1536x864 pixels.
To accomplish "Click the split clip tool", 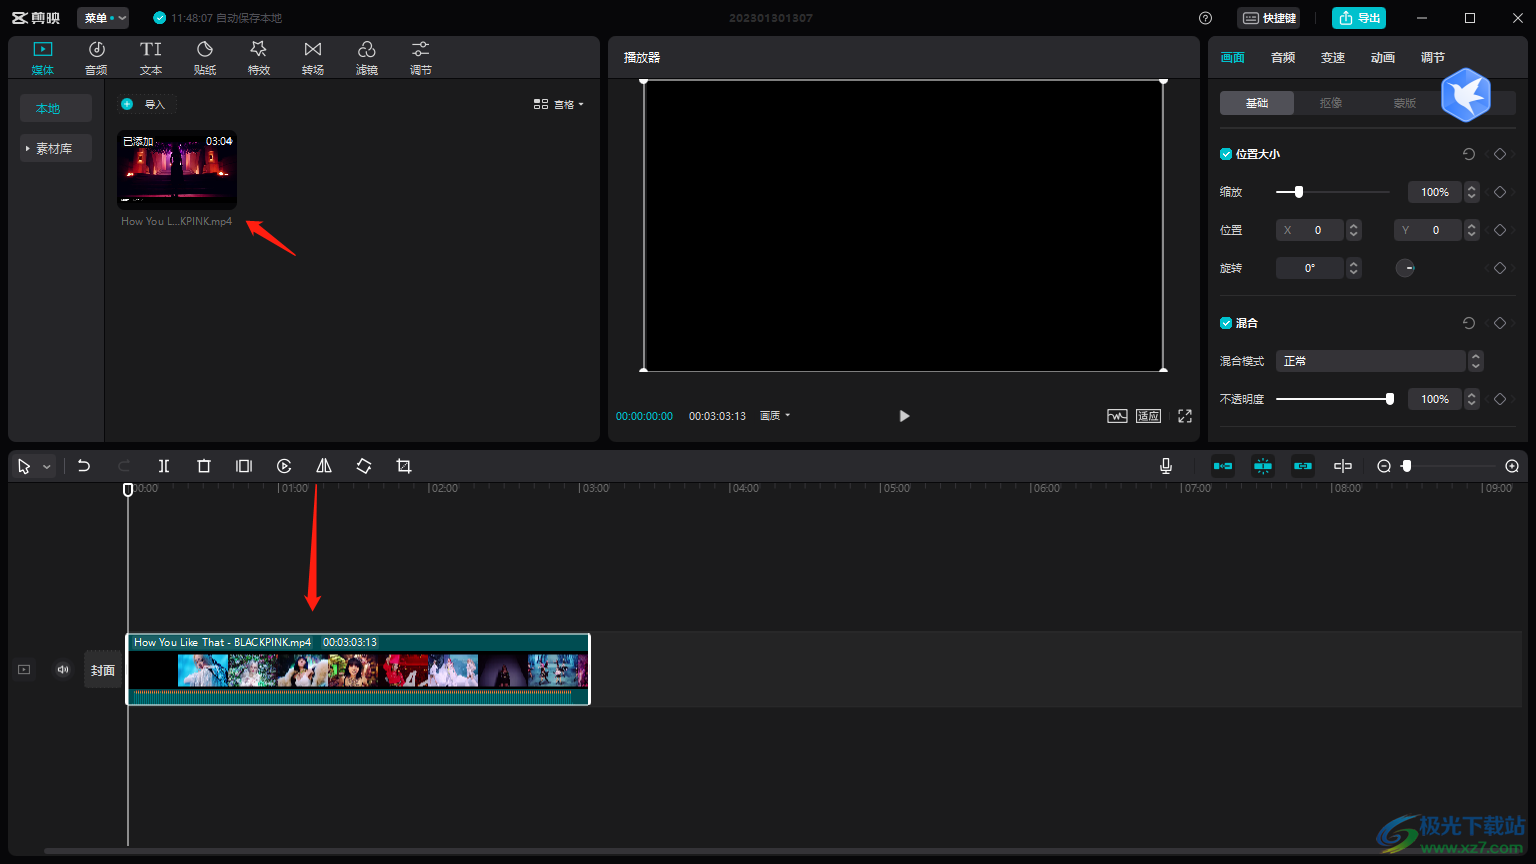I will point(164,466).
